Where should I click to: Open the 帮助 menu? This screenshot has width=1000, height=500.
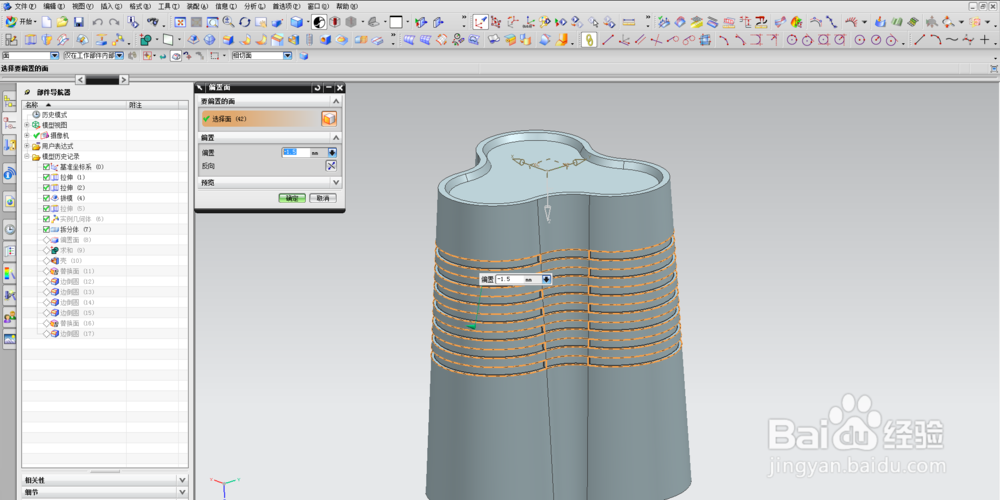tap(346, 6)
